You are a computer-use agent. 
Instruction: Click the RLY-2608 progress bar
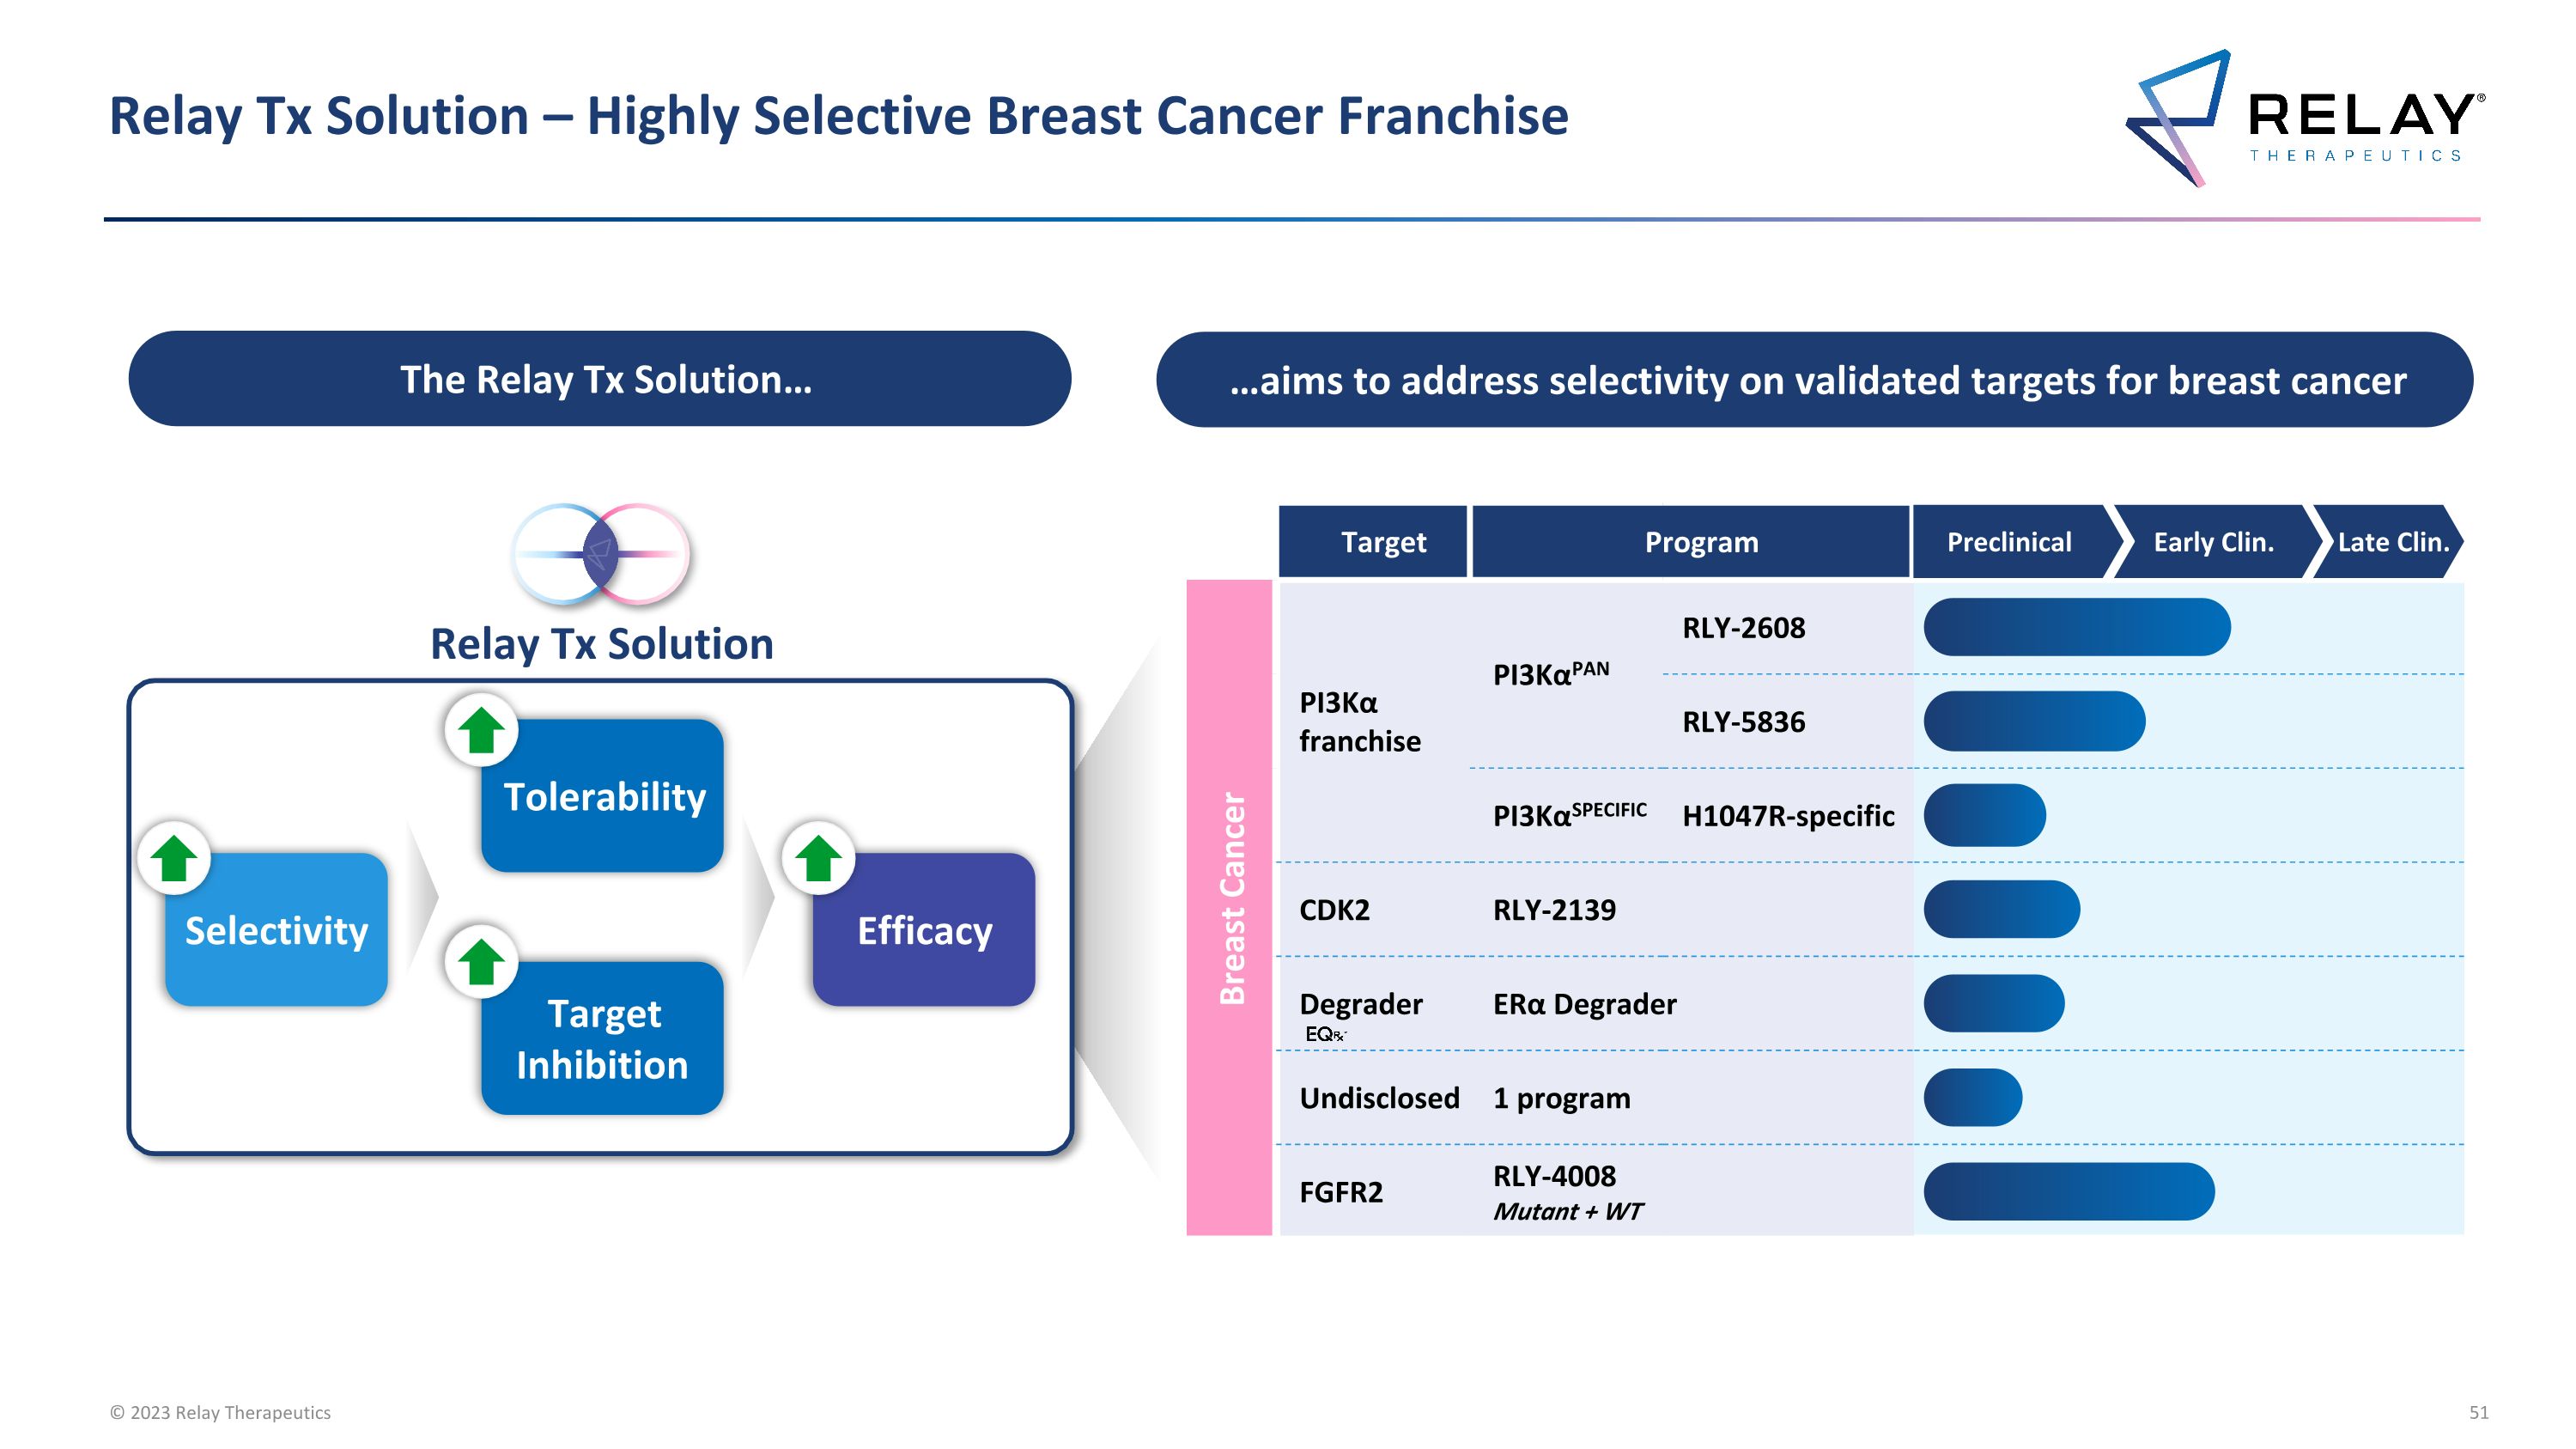2076,627
